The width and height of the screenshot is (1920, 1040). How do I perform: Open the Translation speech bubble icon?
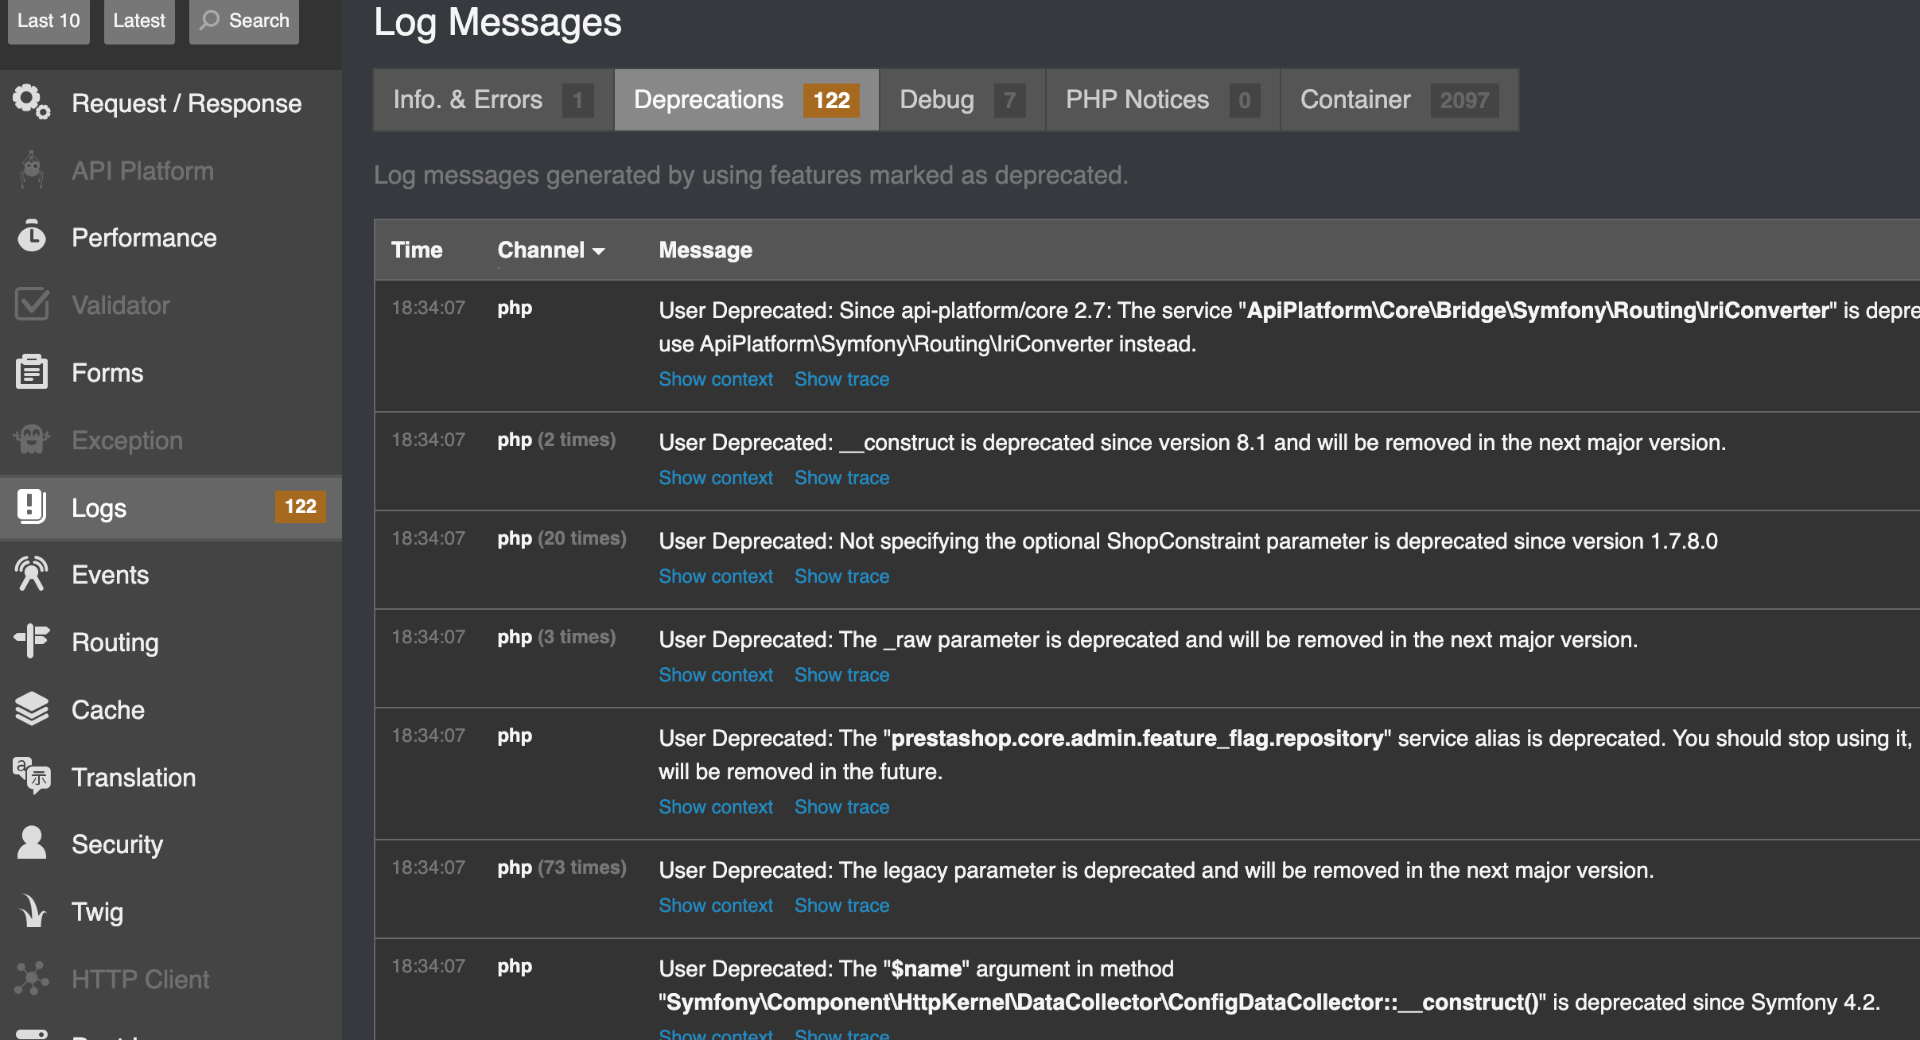coord(31,776)
